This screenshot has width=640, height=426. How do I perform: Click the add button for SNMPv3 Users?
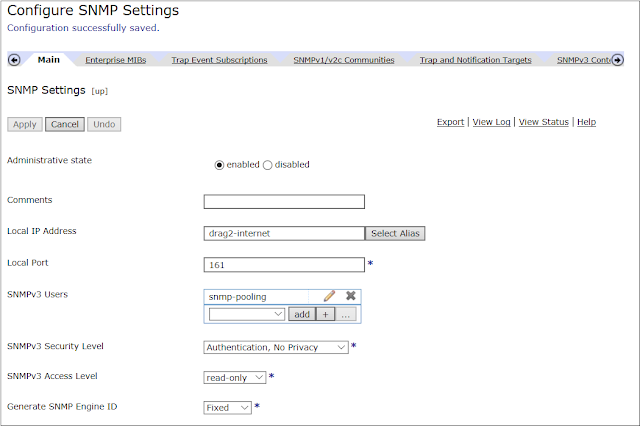click(301, 314)
